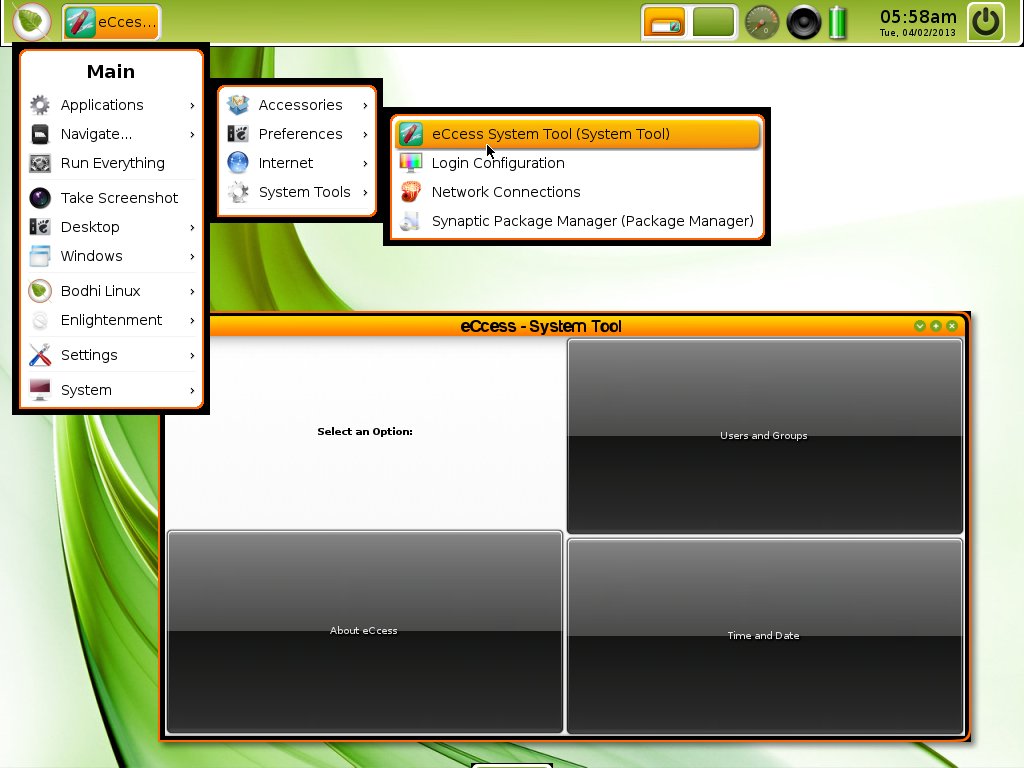This screenshot has height=768, width=1024.
Task: Open the Accessories submenu
Action: coord(297,105)
